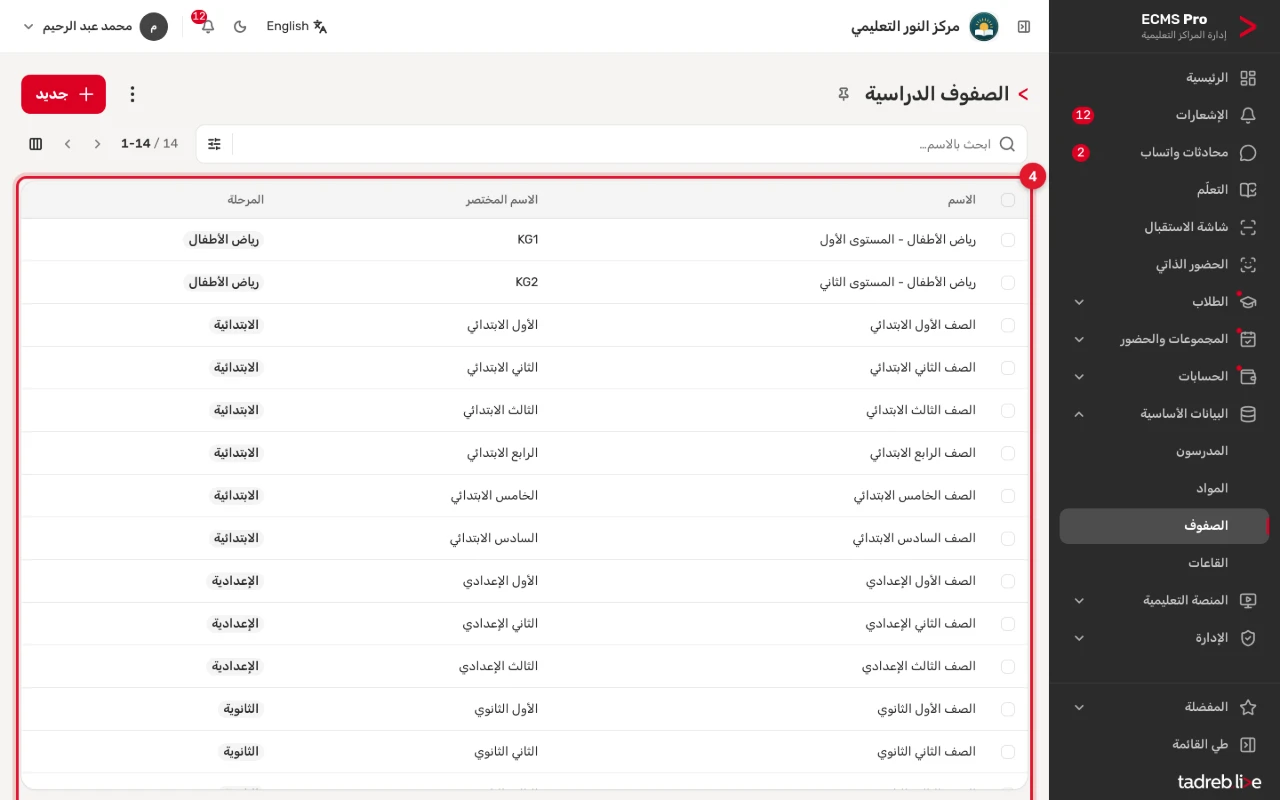Go to the previous page arrow
1280x800 pixels.
tap(97, 144)
